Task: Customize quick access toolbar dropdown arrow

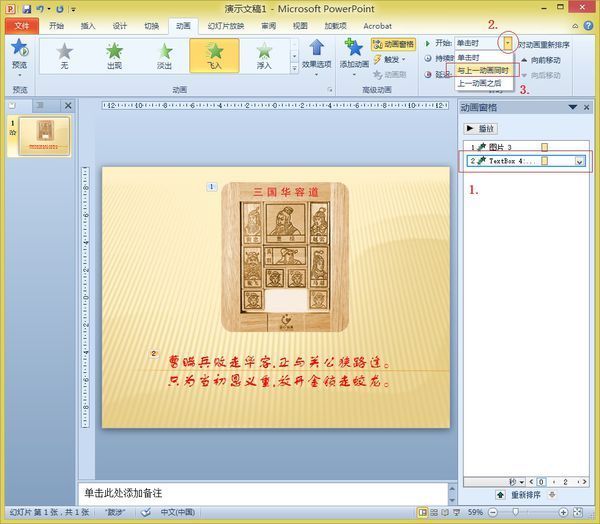Action: click(x=73, y=9)
